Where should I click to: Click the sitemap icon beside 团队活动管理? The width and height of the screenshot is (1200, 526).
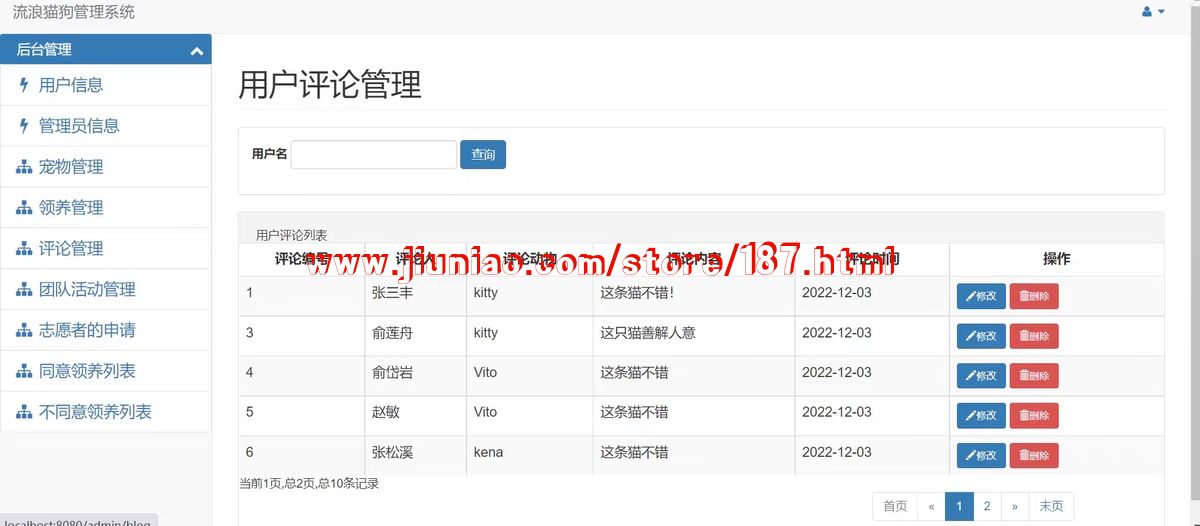[x=24, y=290]
